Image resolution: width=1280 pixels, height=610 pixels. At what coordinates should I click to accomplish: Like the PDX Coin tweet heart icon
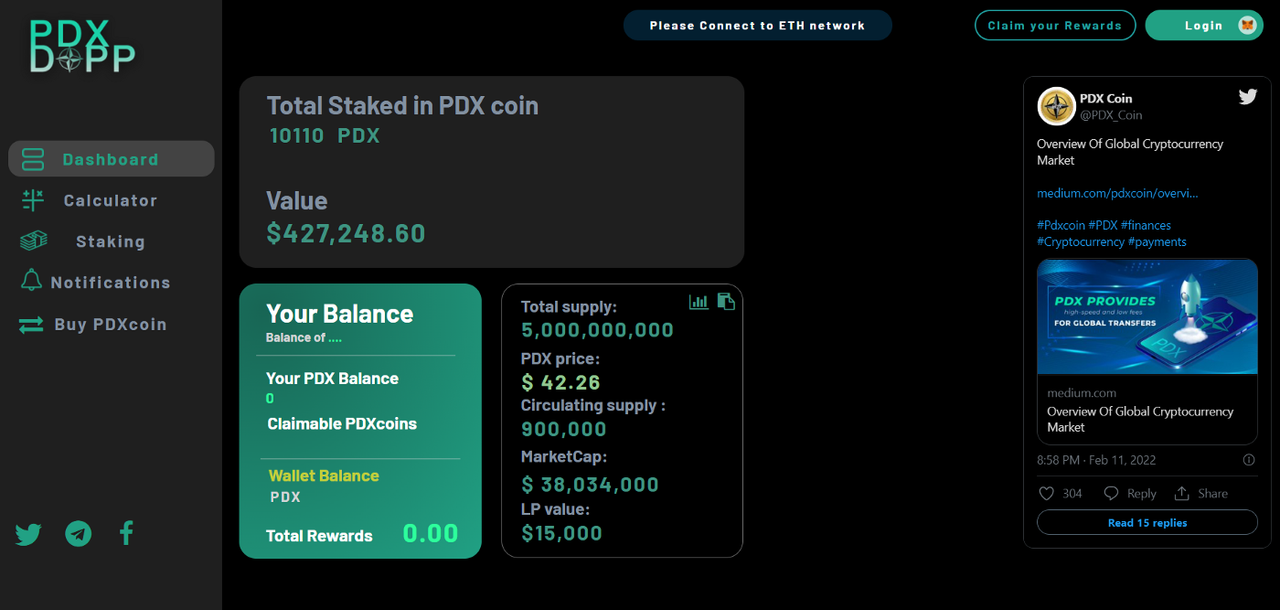click(x=1047, y=493)
